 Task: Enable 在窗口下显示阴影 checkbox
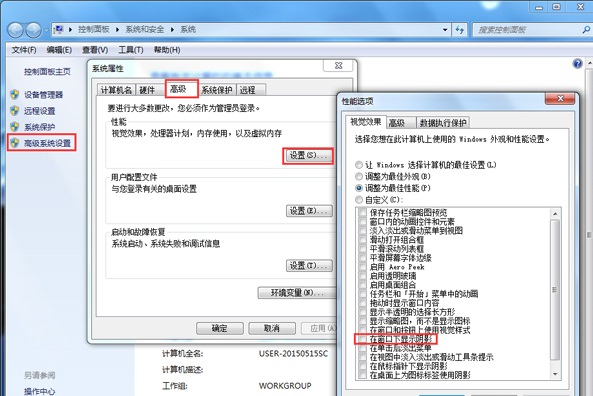tap(362, 339)
